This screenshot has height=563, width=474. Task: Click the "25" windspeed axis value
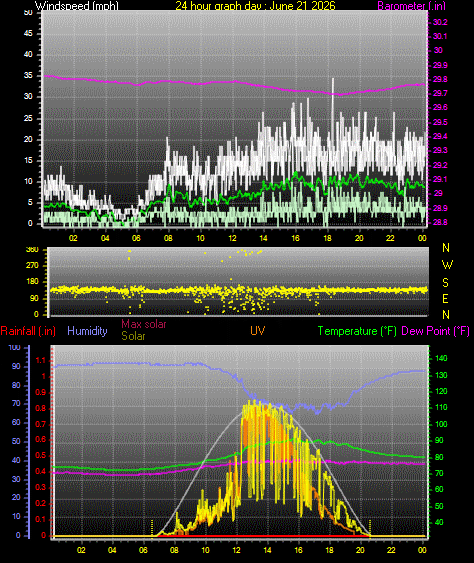28,118
